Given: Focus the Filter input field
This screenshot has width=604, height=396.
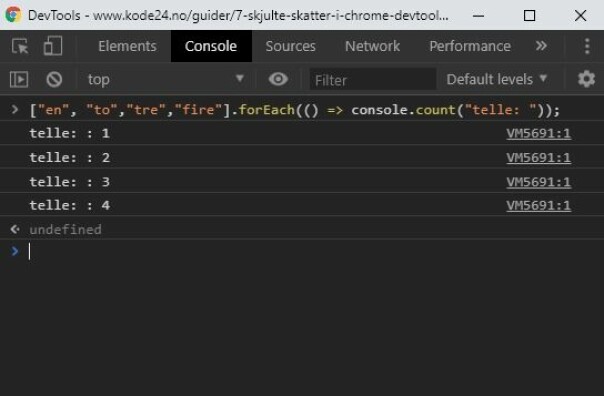Looking at the screenshot, I should tap(372, 80).
